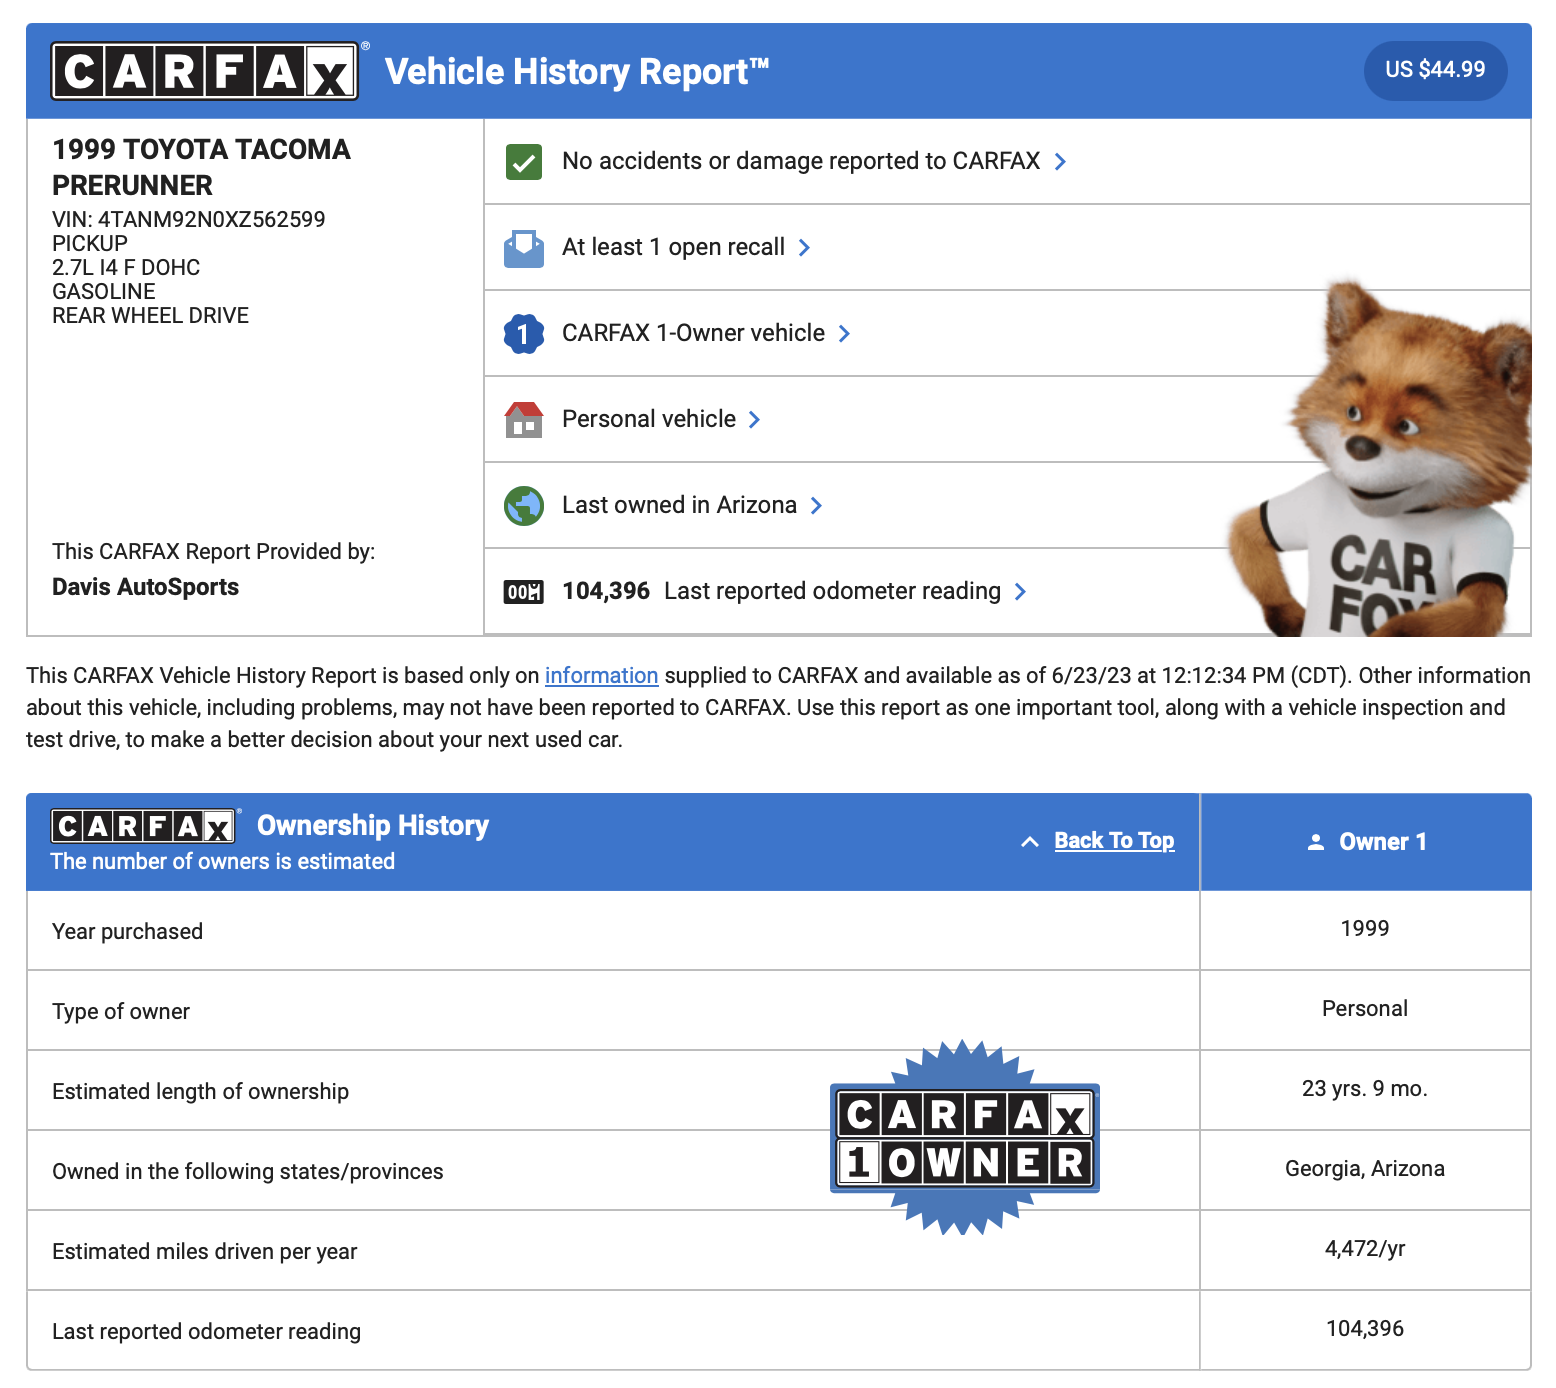
Task: Click the Georgia, Arizona value
Action: pyautogui.click(x=1365, y=1168)
